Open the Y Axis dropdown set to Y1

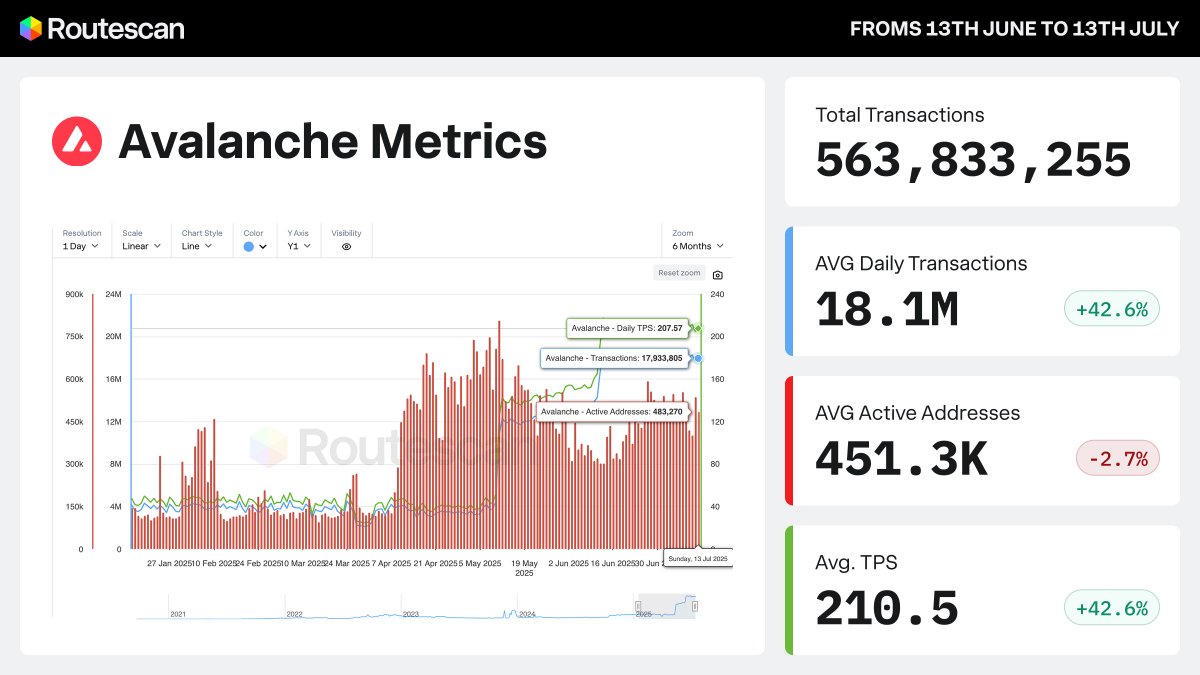click(299, 246)
